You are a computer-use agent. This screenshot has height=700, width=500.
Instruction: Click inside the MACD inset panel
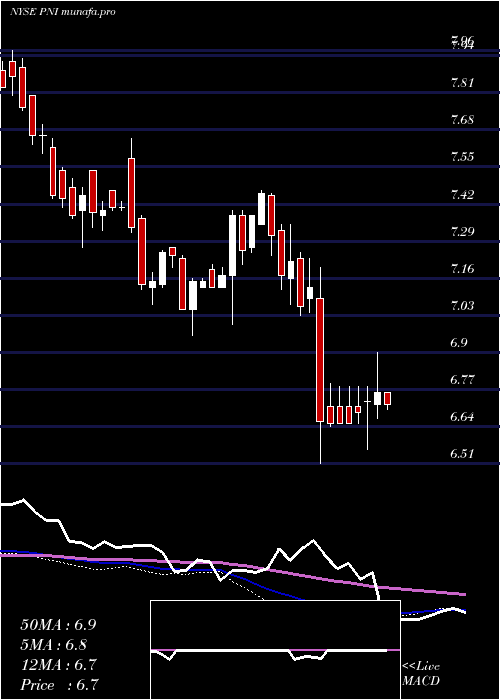tap(275, 650)
